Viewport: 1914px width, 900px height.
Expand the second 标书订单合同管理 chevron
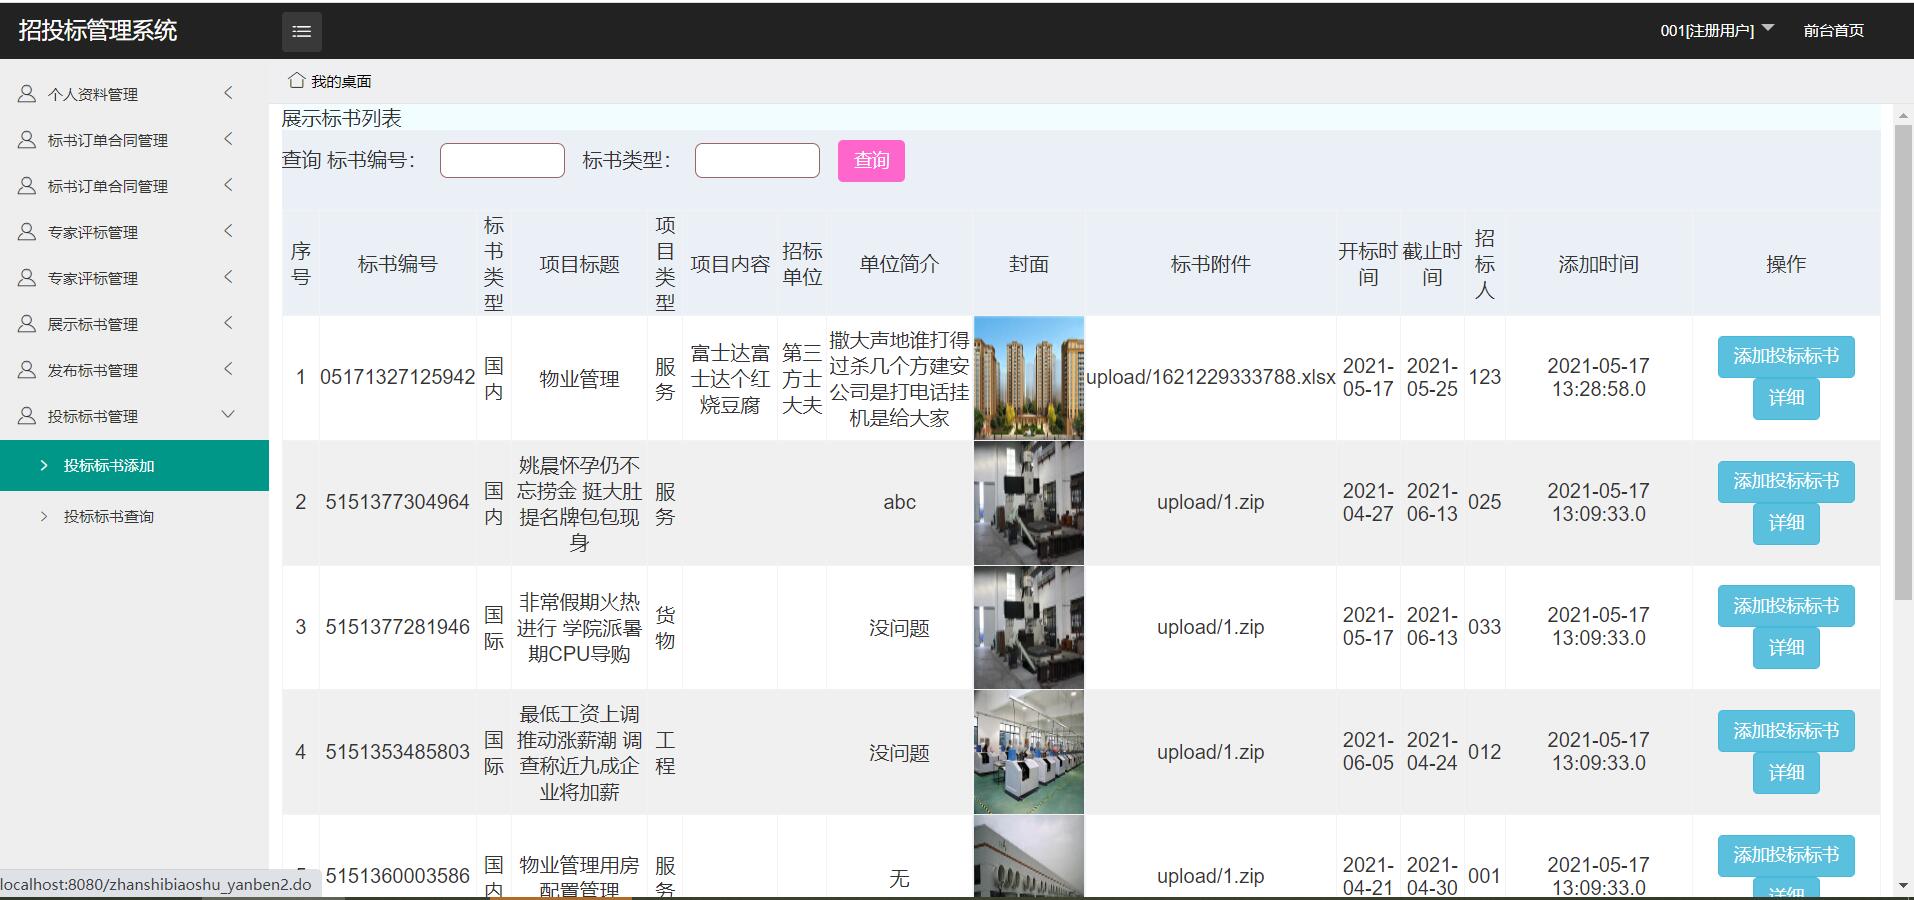(x=228, y=185)
